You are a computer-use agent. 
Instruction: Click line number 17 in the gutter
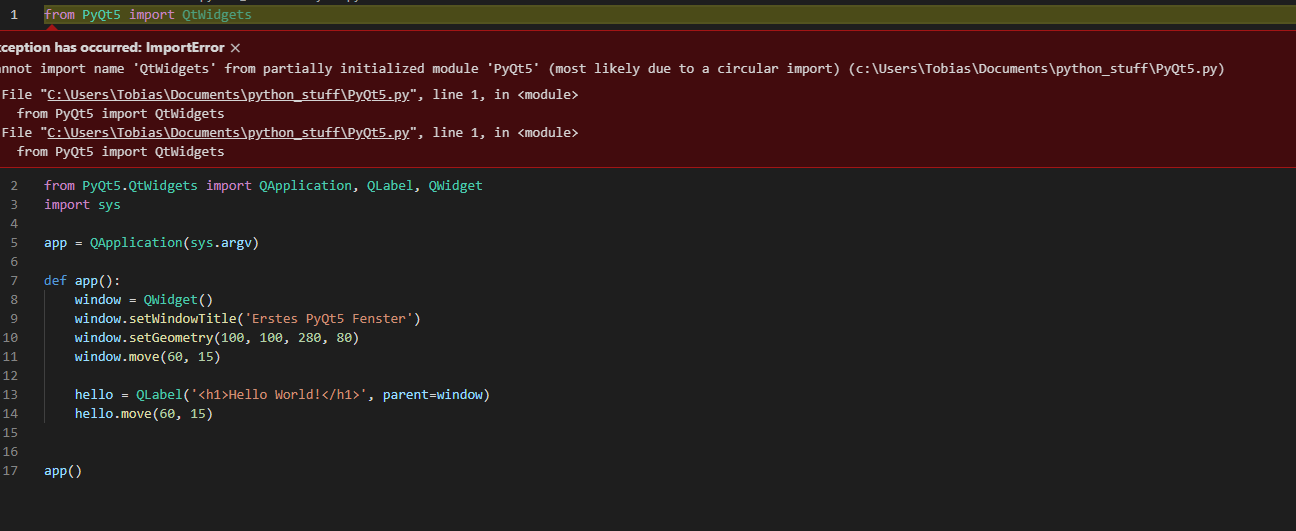[x=11, y=471]
